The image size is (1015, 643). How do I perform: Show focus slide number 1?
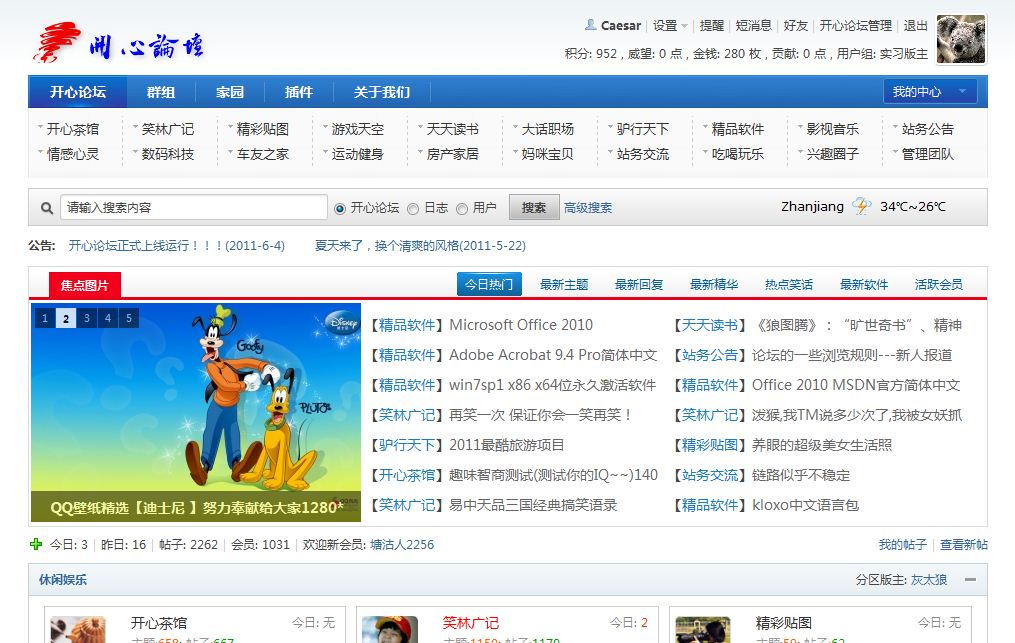coord(45,318)
